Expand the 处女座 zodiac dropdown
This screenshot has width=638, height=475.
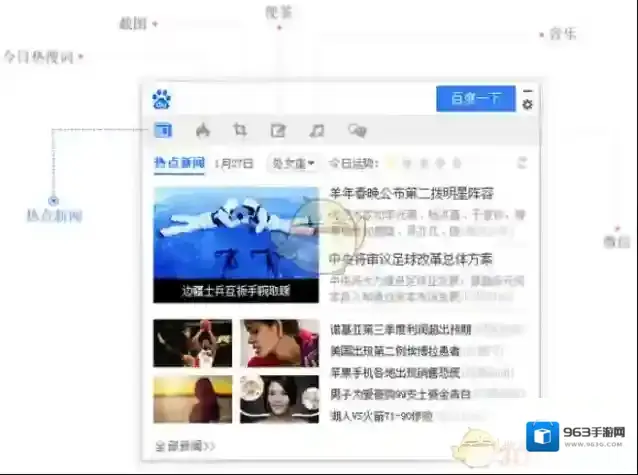click(293, 164)
